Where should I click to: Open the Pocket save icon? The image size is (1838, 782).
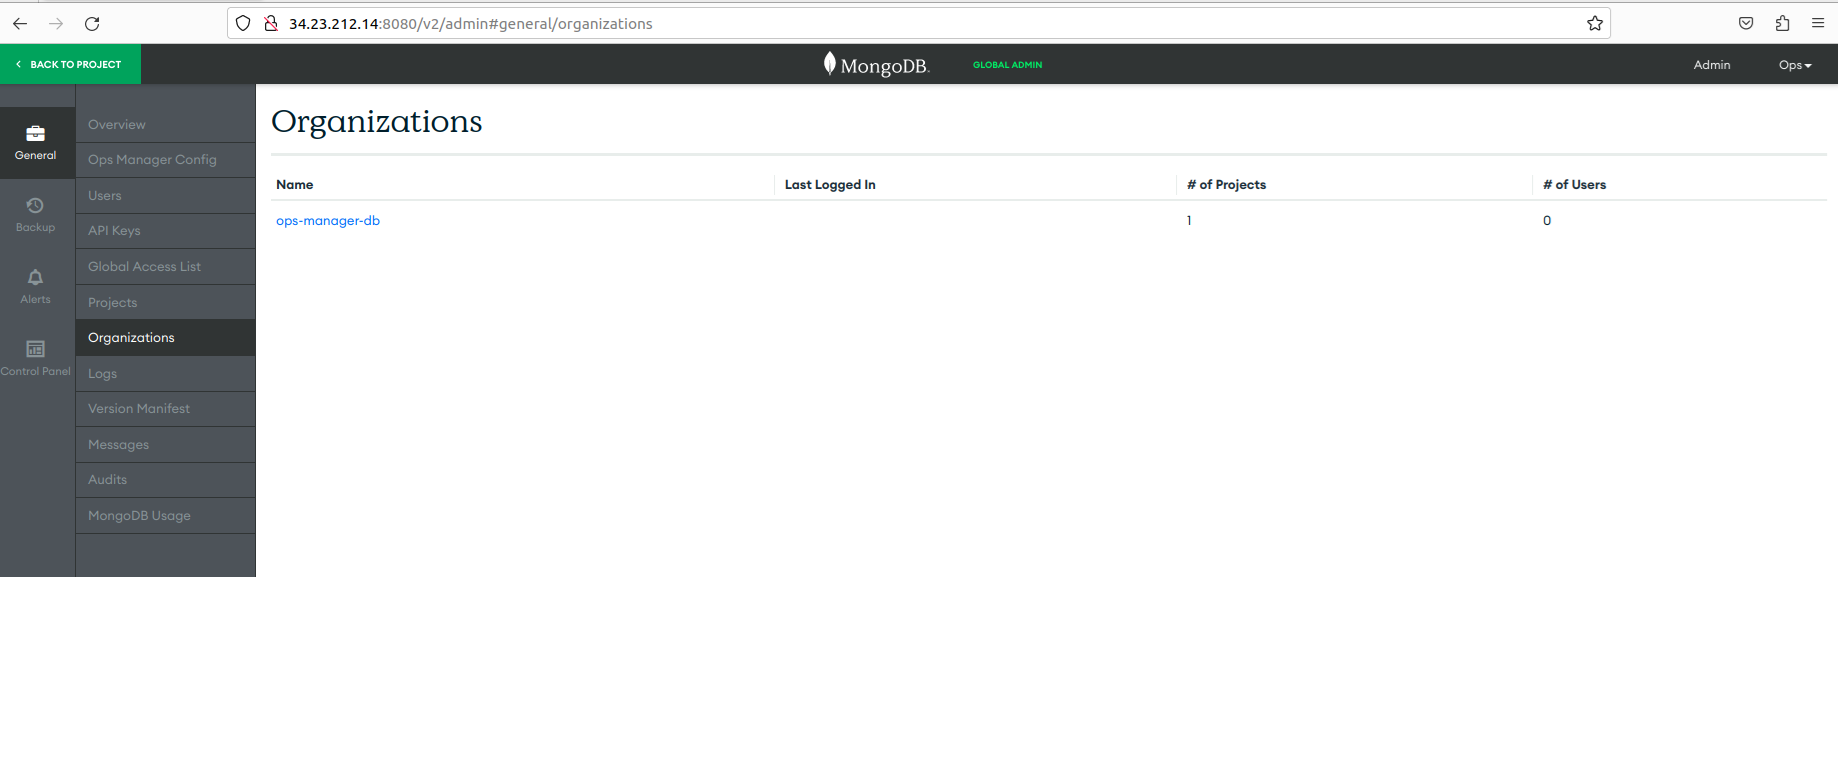click(1746, 24)
